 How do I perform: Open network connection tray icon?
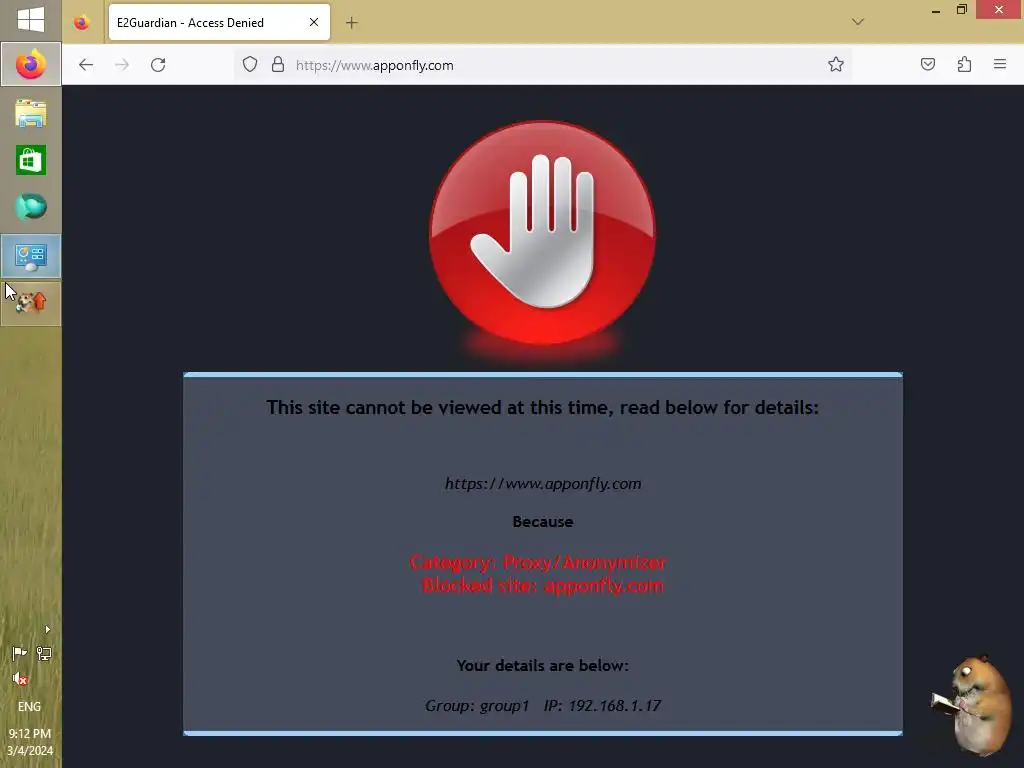click(x=44, y=653)
